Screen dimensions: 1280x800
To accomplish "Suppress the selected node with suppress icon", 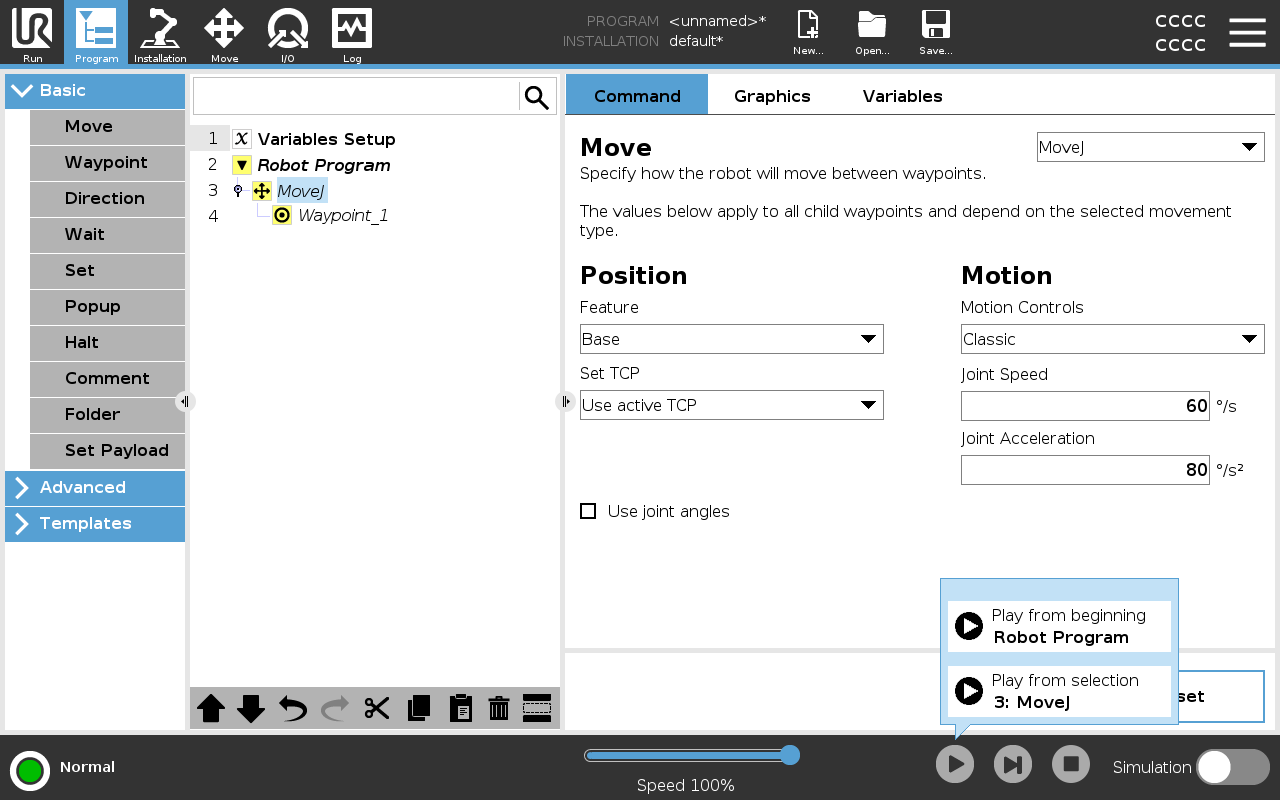I will coord(537,708).
